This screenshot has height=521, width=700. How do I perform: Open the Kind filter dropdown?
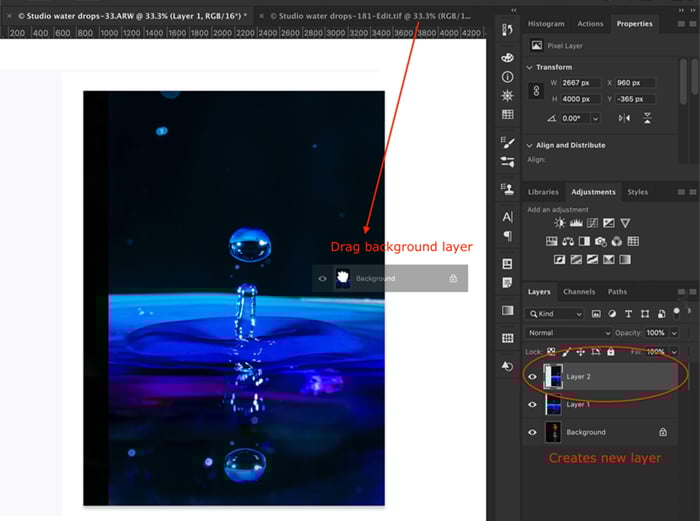point(555,314)
